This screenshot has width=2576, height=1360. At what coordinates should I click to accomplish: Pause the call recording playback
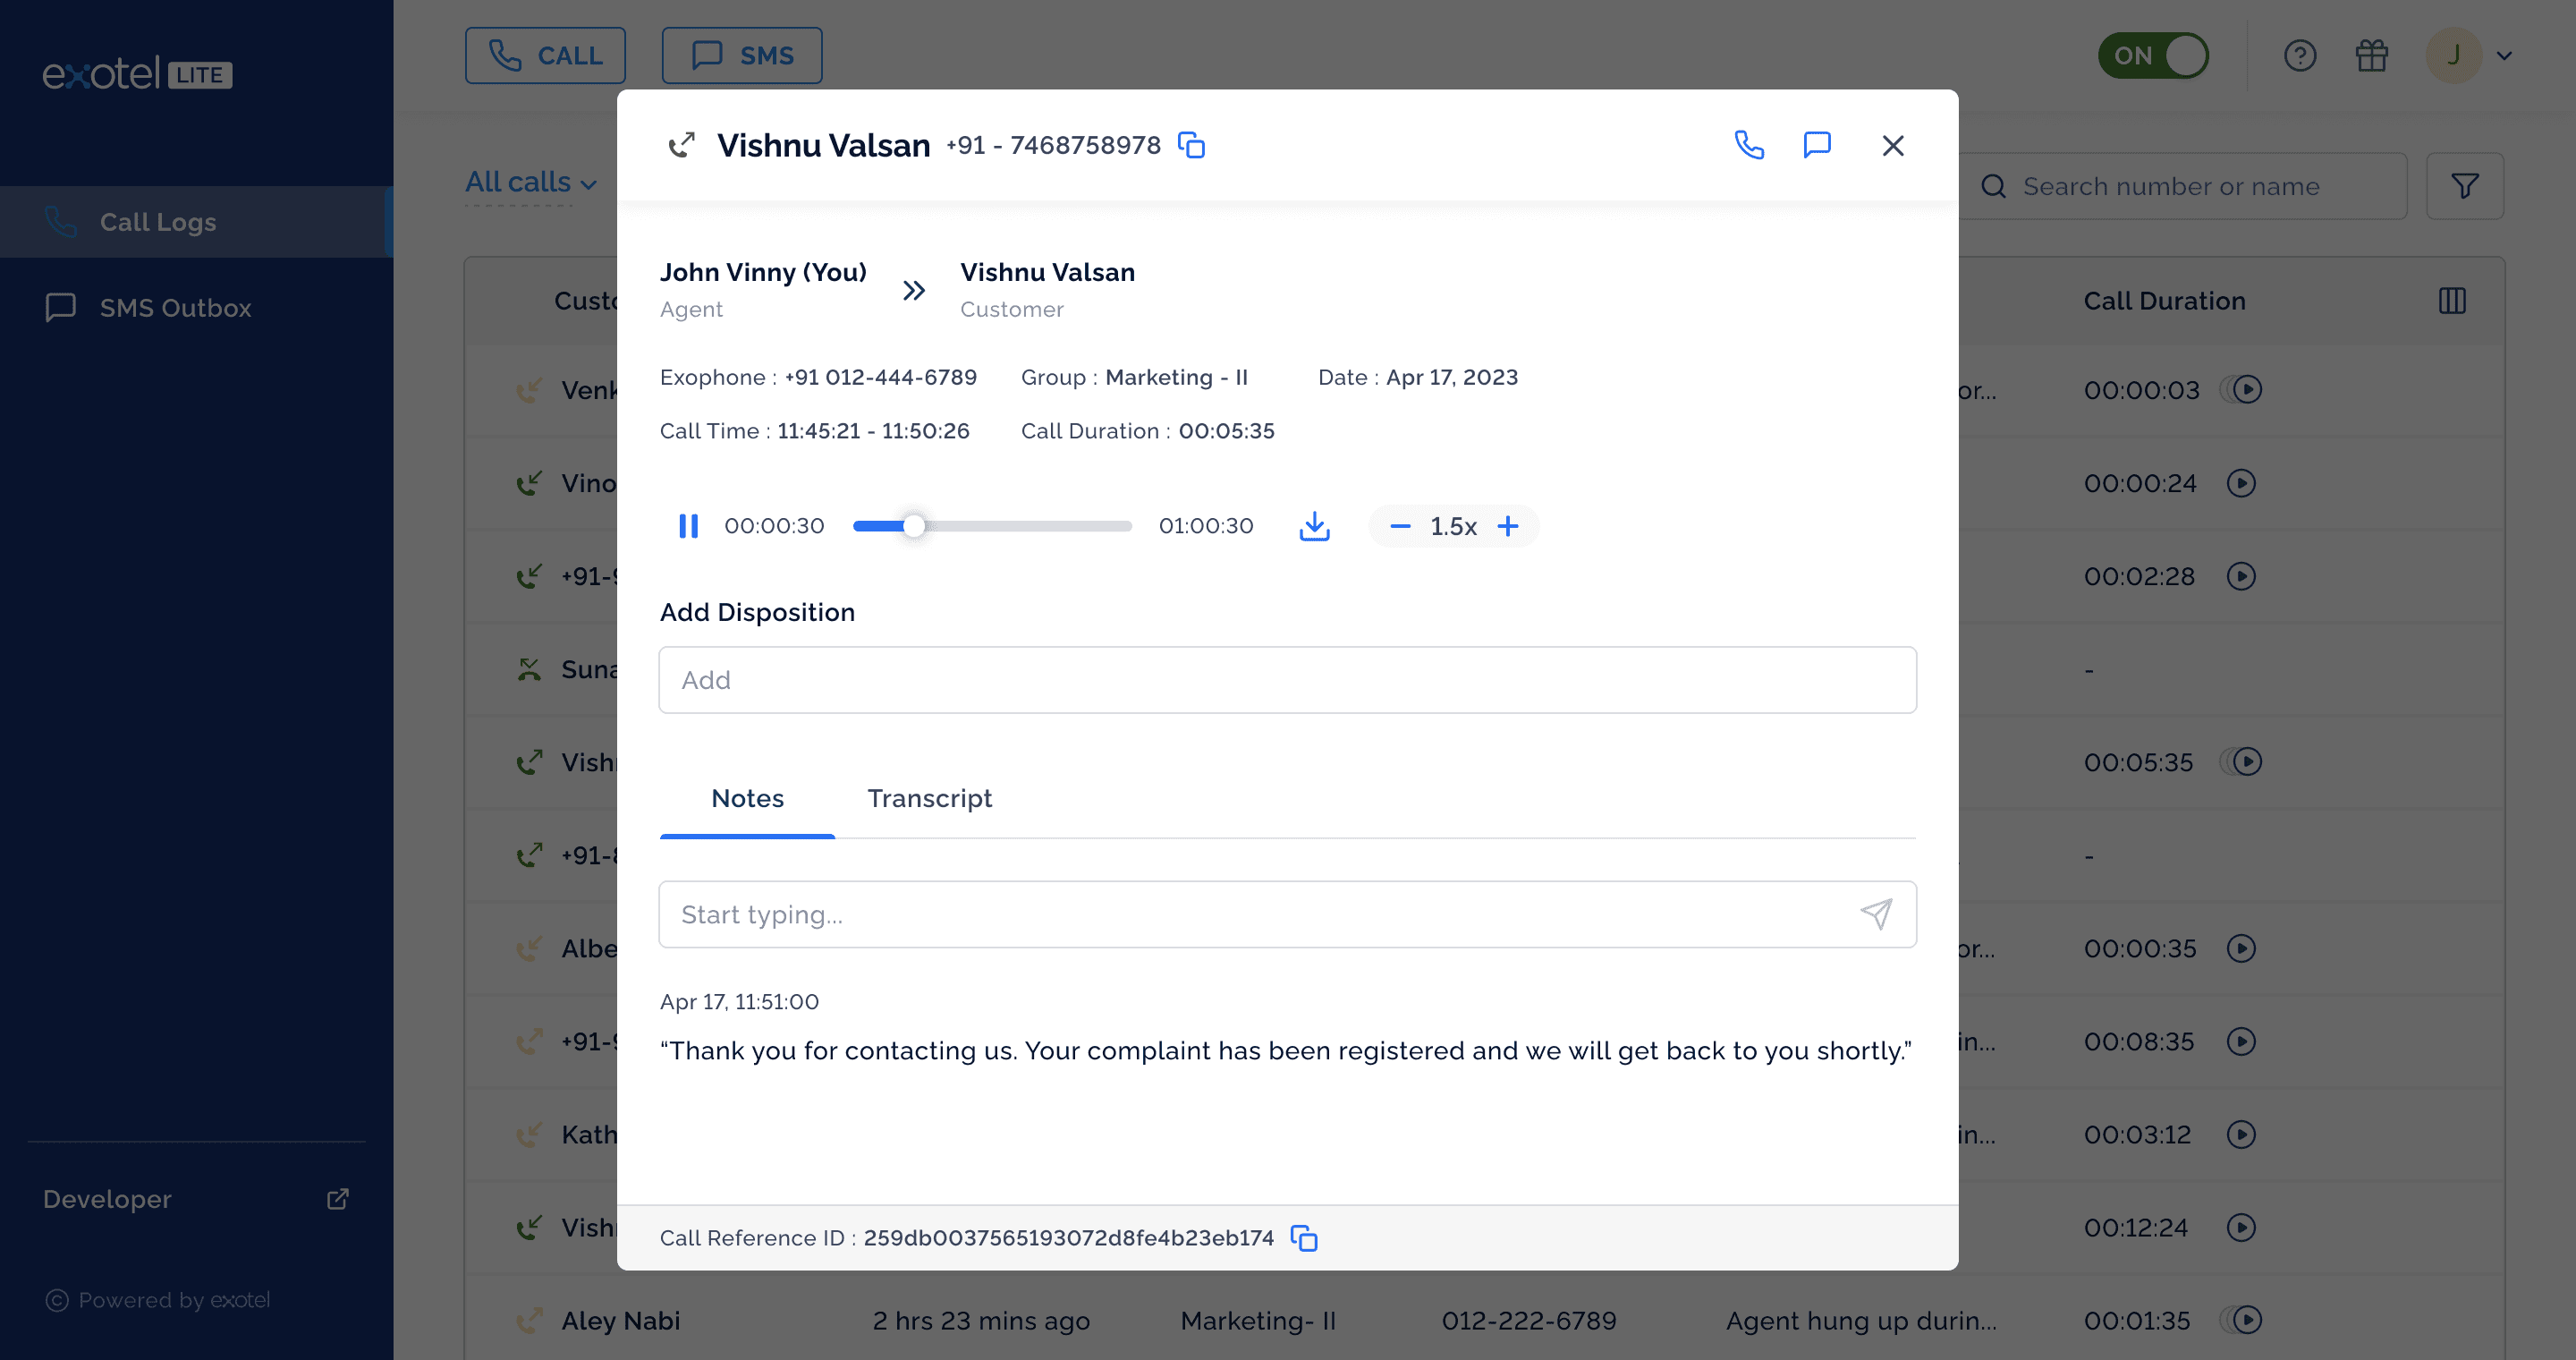(688, 526)
